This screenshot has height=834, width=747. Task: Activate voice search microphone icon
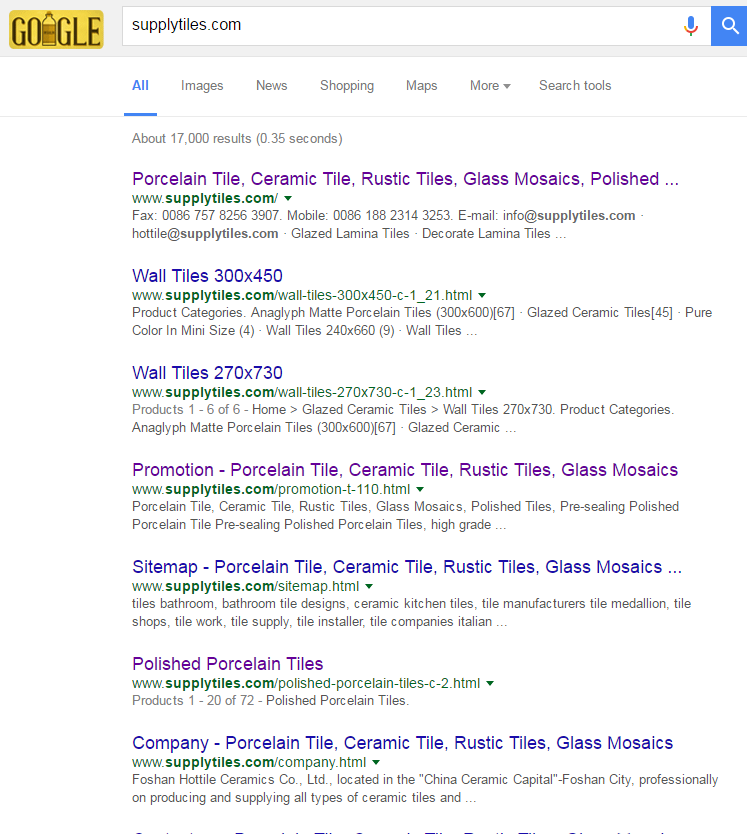pyautogui.click(x=691, y=26)
